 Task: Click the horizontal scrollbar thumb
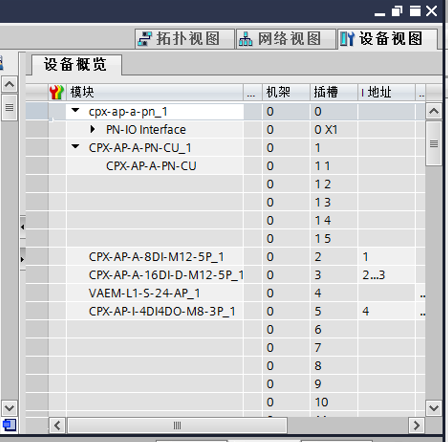[178, 425]
